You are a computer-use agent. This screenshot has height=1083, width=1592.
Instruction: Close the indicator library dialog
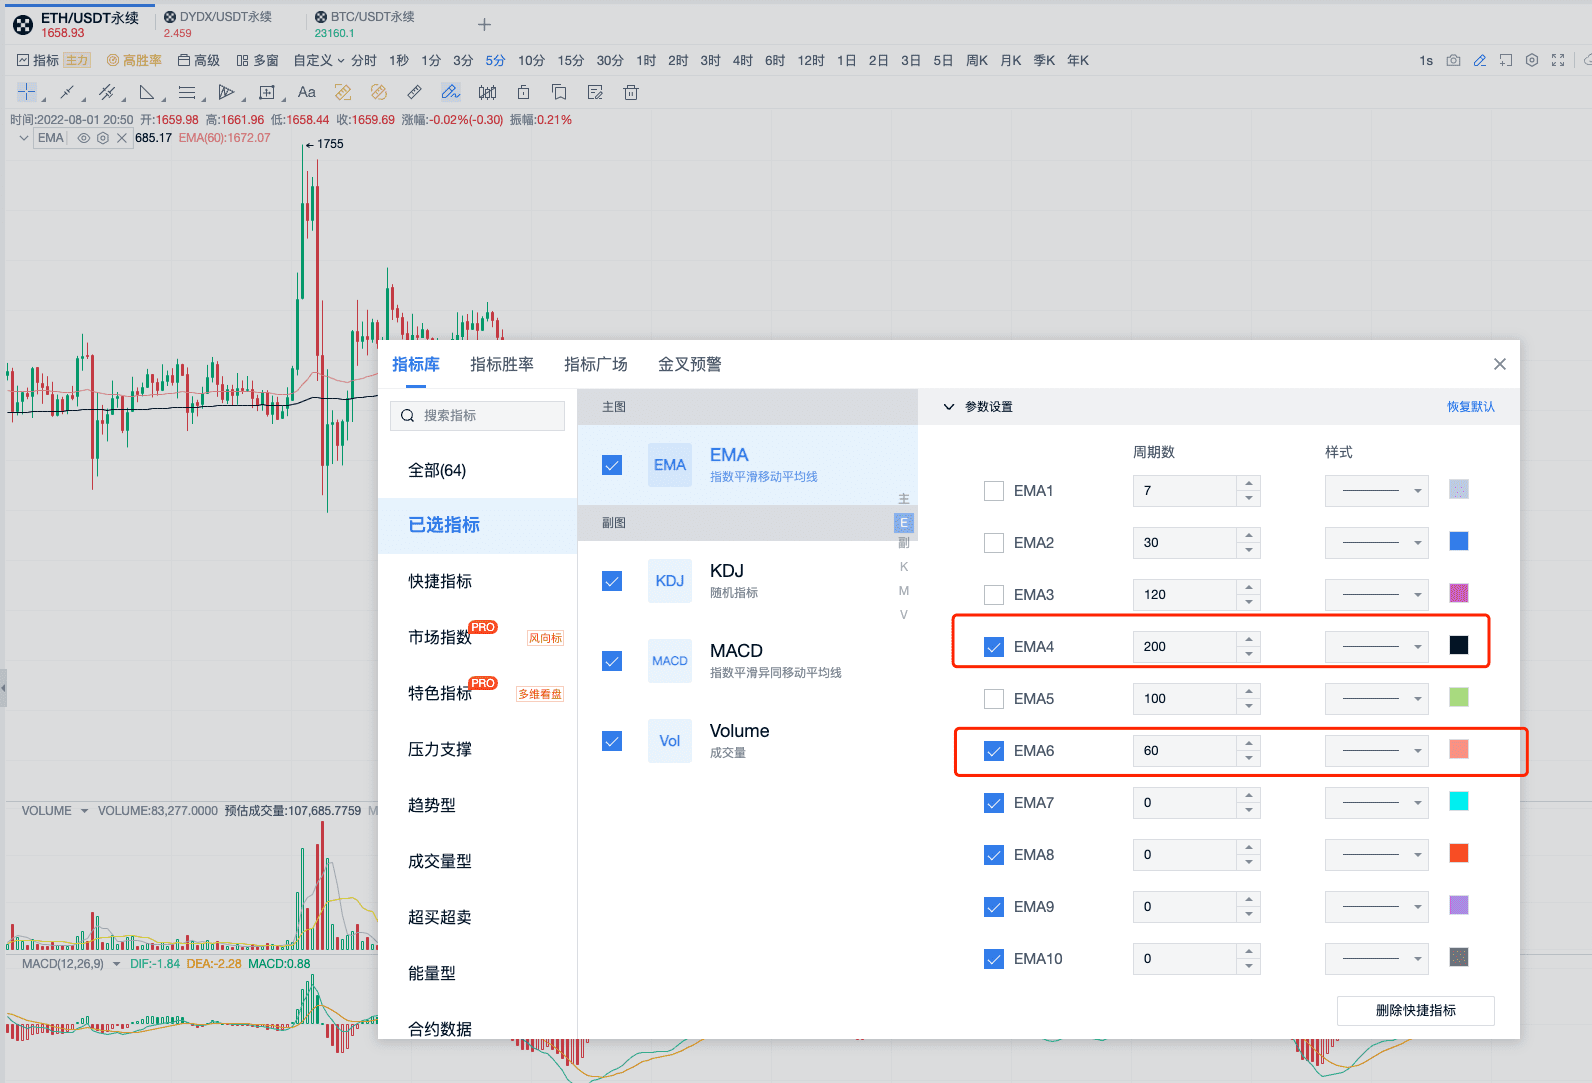[1500, 364]
